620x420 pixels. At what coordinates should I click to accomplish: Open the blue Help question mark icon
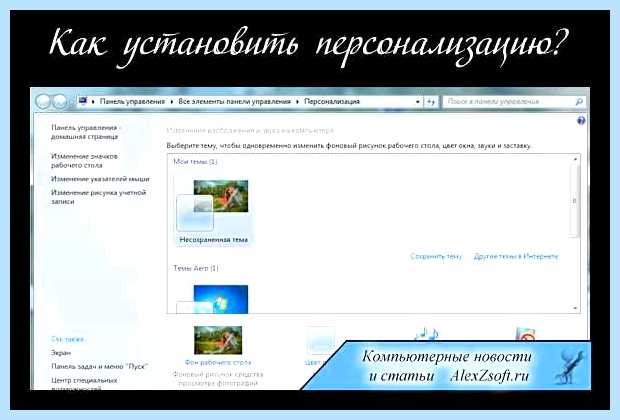581,121
